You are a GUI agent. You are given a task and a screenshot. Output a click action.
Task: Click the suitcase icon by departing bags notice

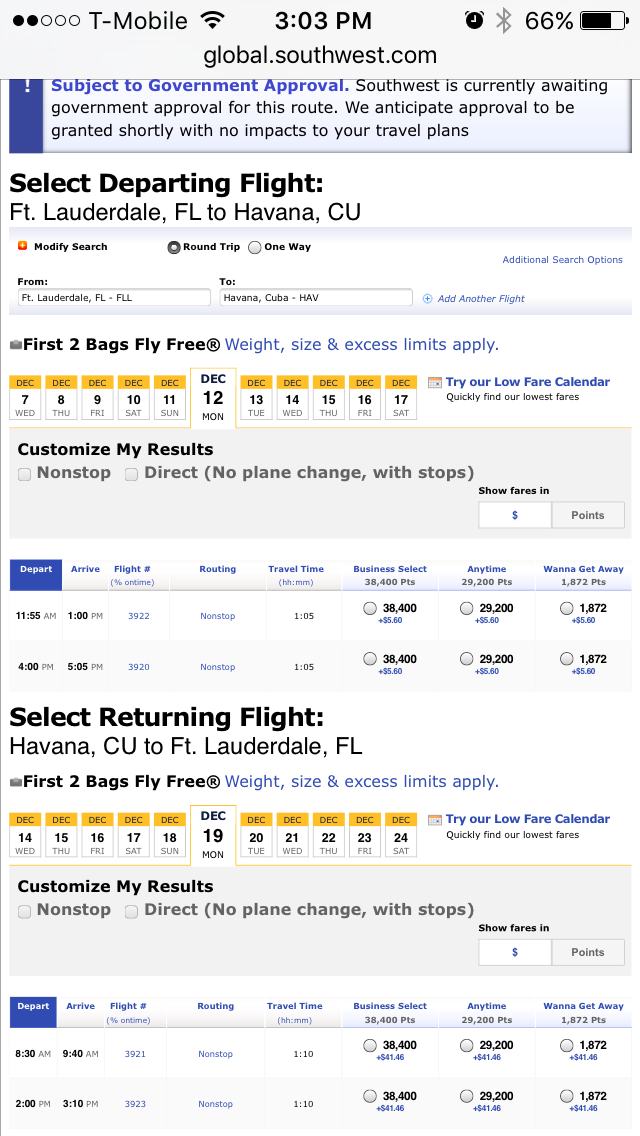pos(15,345)
